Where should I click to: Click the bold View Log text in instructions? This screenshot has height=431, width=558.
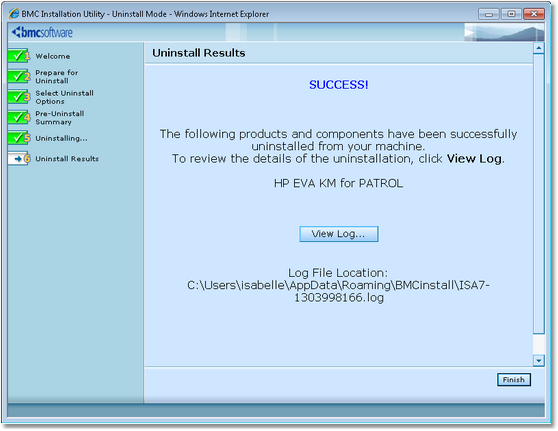(474, 159)
